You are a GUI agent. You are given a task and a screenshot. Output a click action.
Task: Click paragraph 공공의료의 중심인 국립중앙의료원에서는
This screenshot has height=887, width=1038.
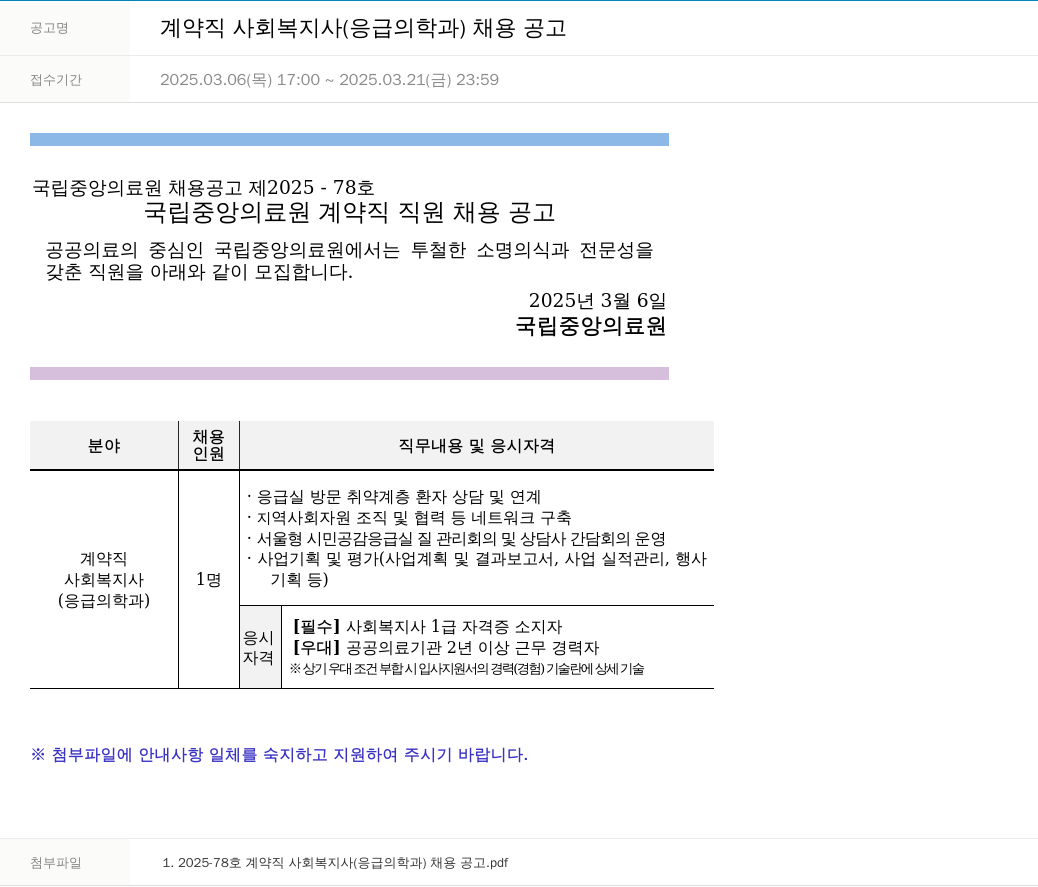[349, 261]
